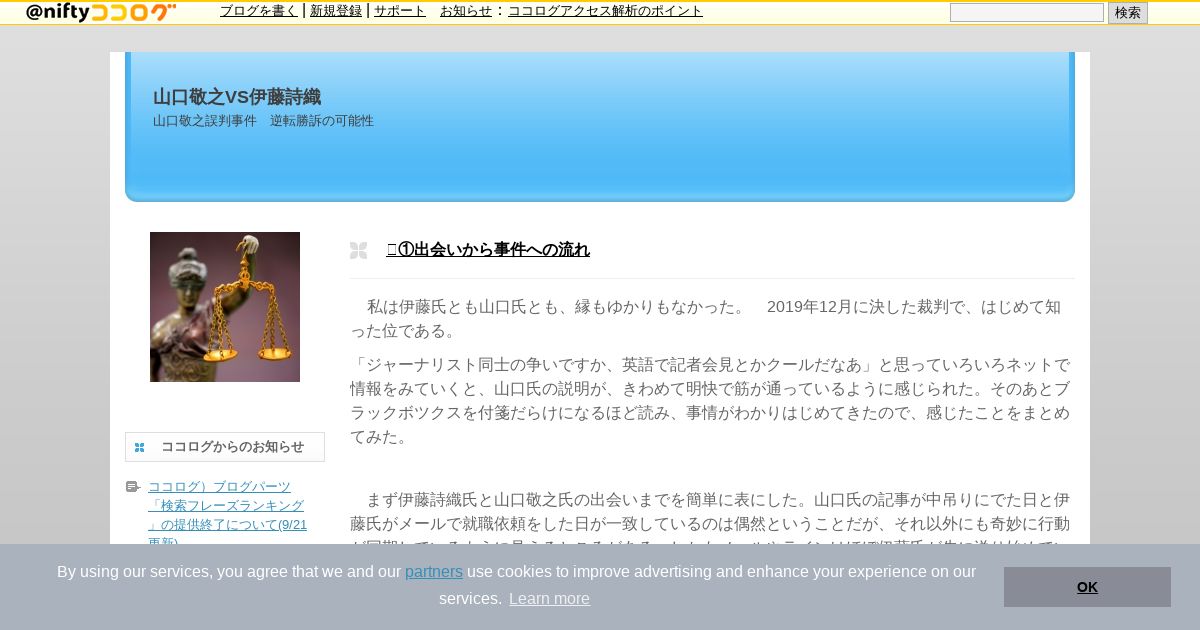
Task: Click the 検索 search button
Action: (1128, 13)
